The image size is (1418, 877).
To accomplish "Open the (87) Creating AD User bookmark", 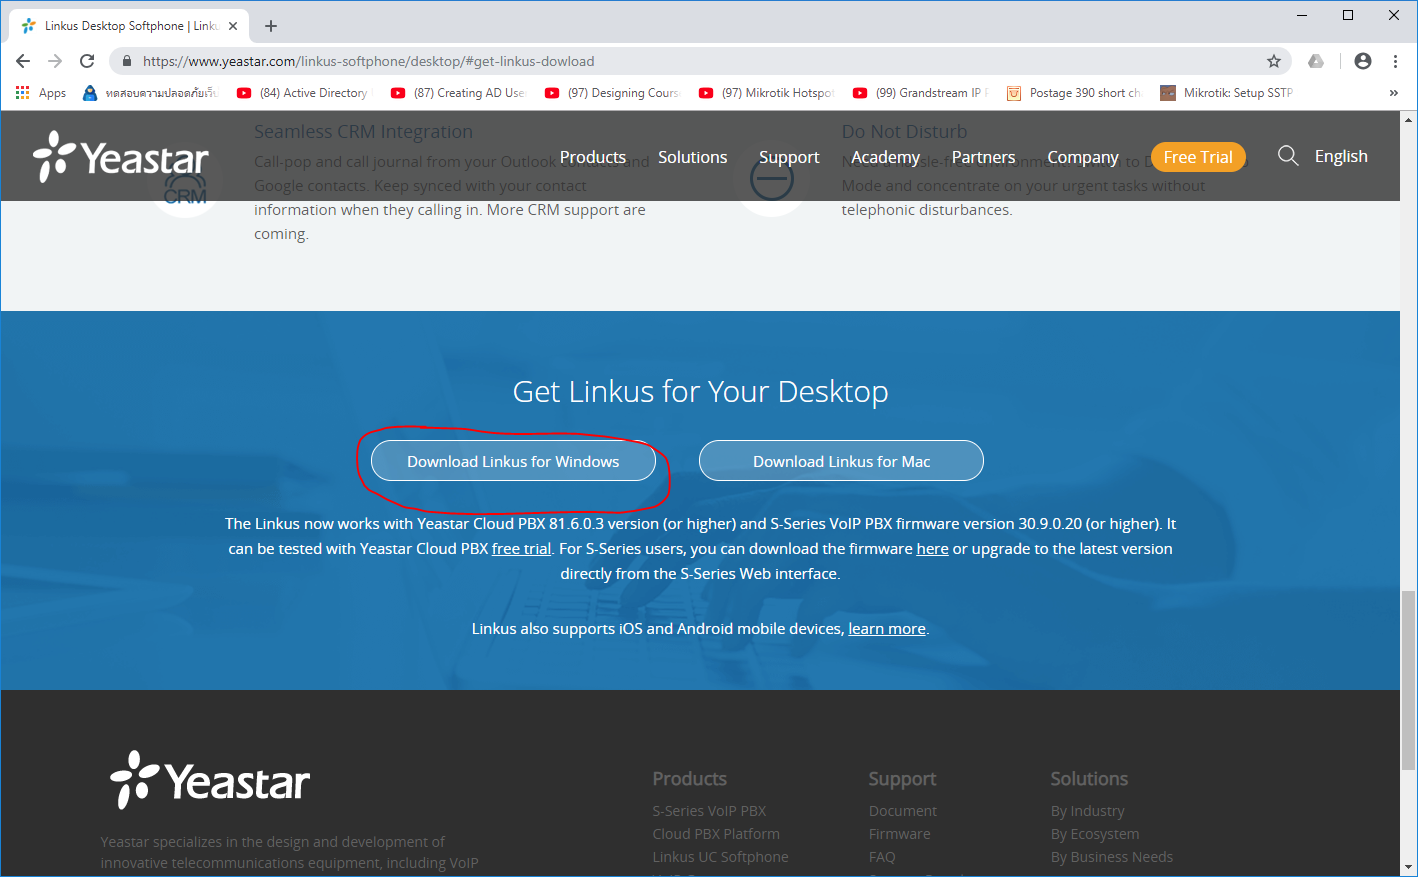I will pos(458,93).
